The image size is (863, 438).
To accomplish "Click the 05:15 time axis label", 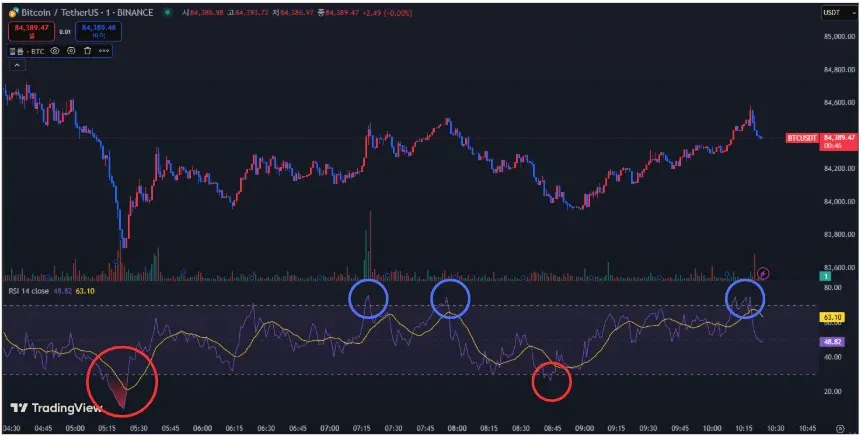I will coord(107,428).
